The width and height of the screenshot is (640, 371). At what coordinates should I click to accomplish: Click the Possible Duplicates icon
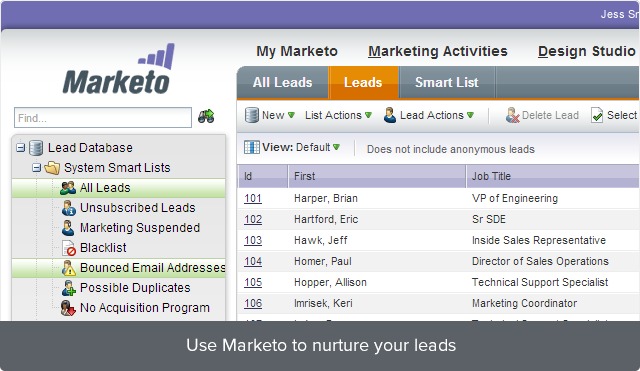[x=69, y=288]
